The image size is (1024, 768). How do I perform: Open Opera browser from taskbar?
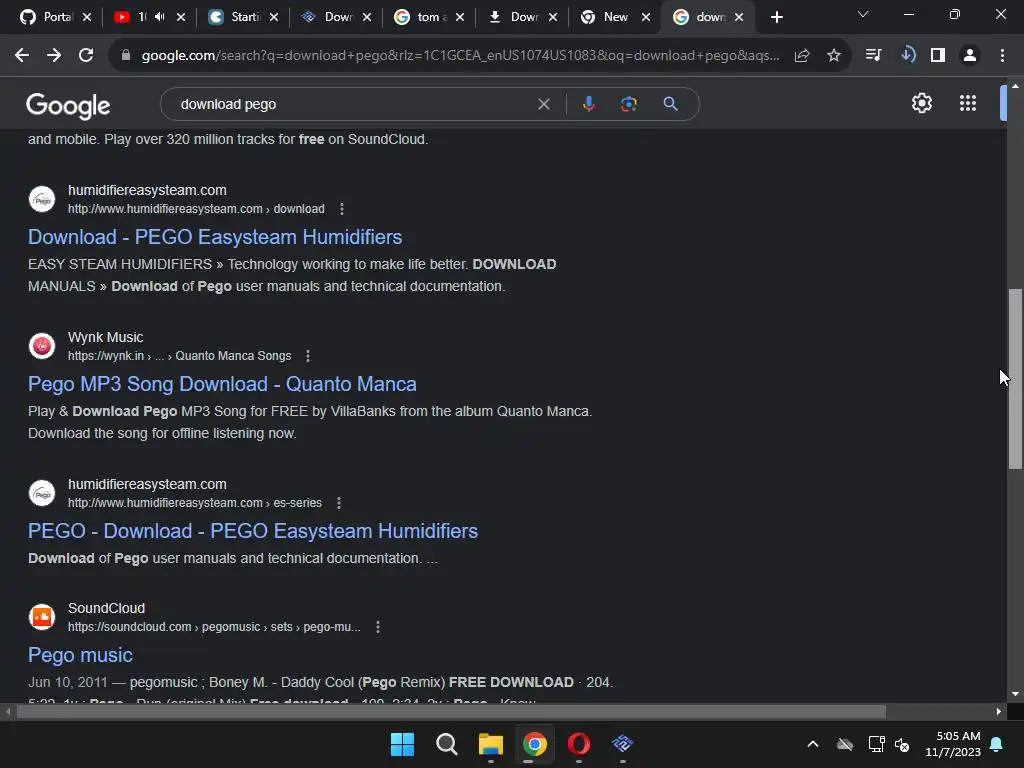[x=579, y=744]
